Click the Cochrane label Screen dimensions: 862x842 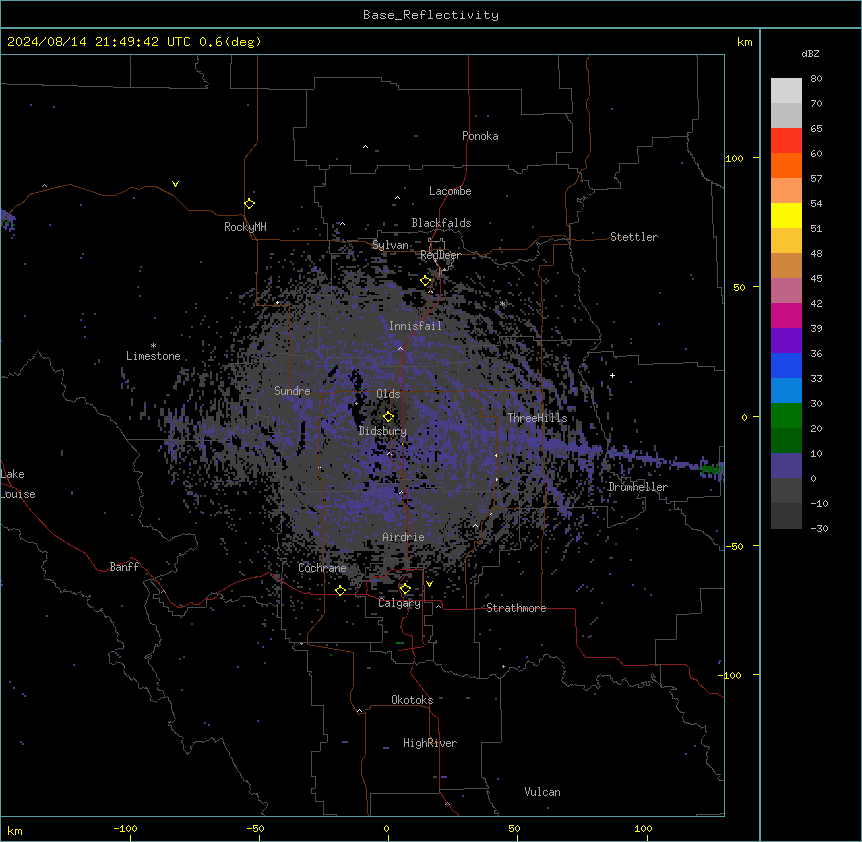click(x=322, y=568)
